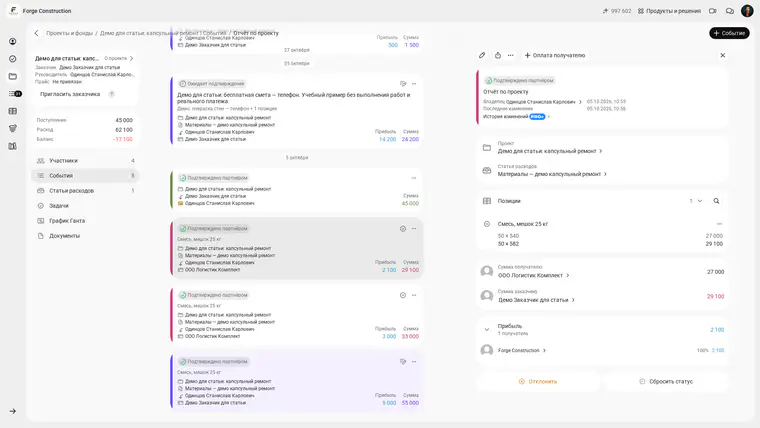The height and width of the screenshot is (428, 760).
Task: Expand the positions count dropdown
Action: [x=696, y=201]
